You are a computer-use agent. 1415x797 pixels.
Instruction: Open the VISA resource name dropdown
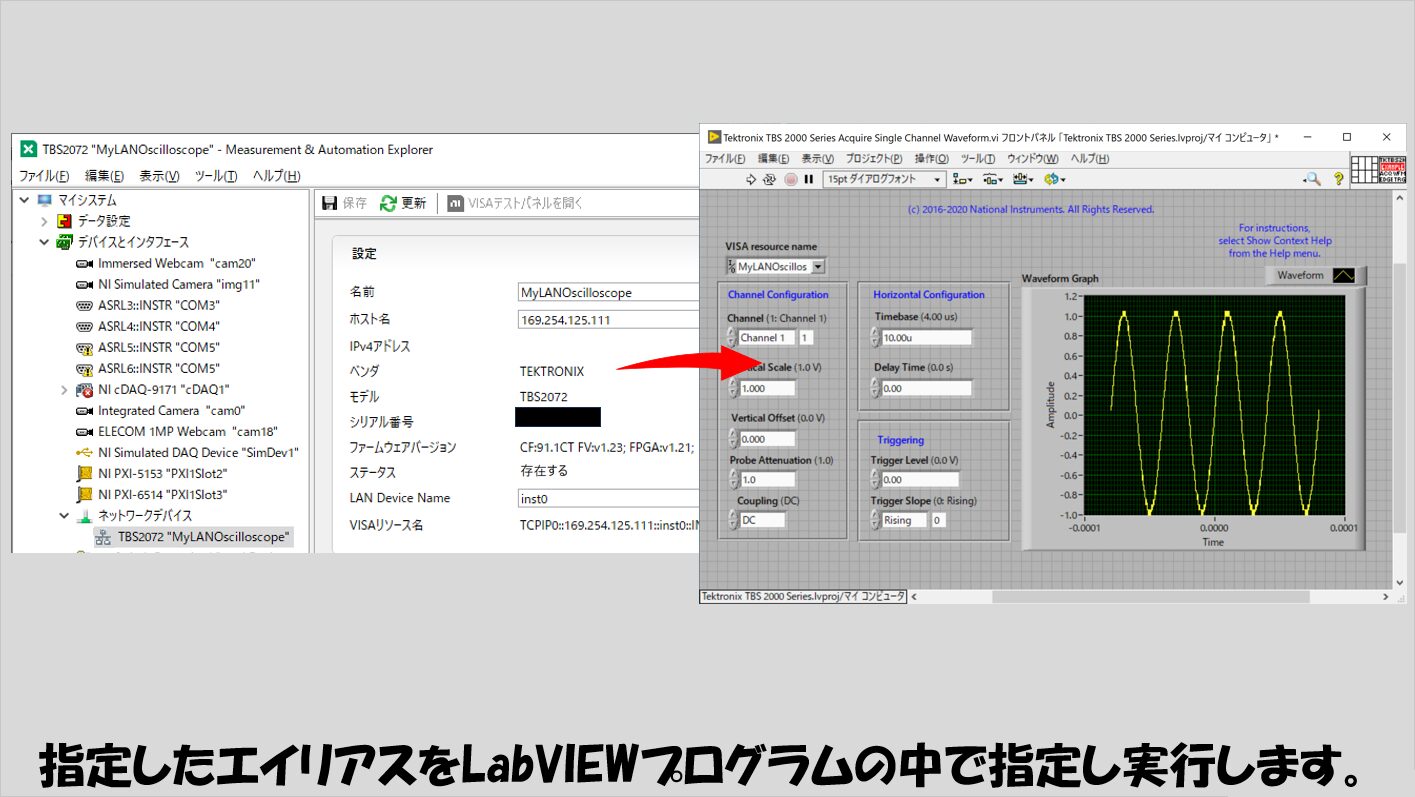pos(818,267)
